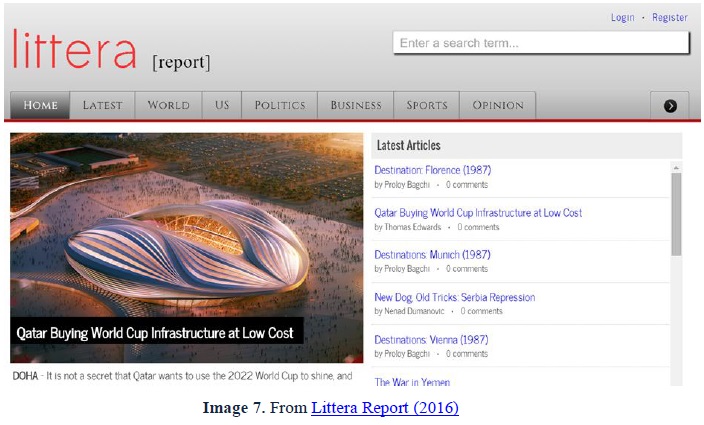Open 'New Dog, Old Tricks: Serbia Repression'

(454, 297)
